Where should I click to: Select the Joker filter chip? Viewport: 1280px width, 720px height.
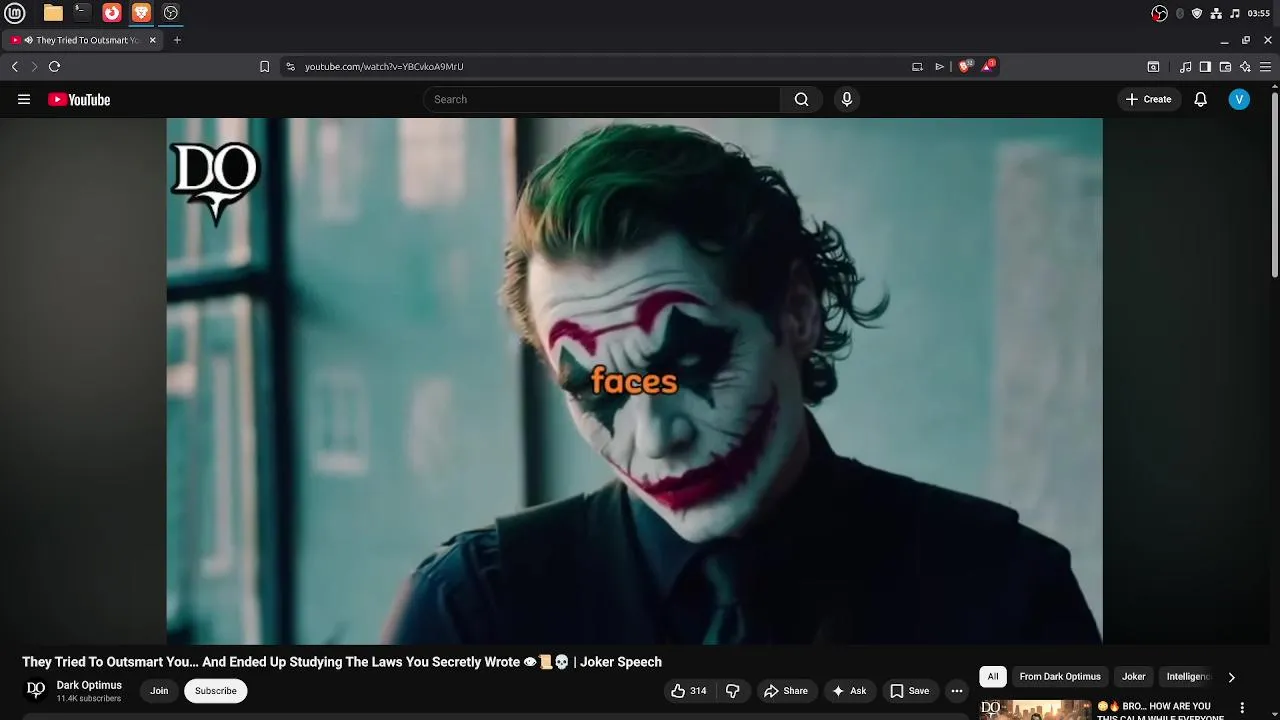[1134, 677]
